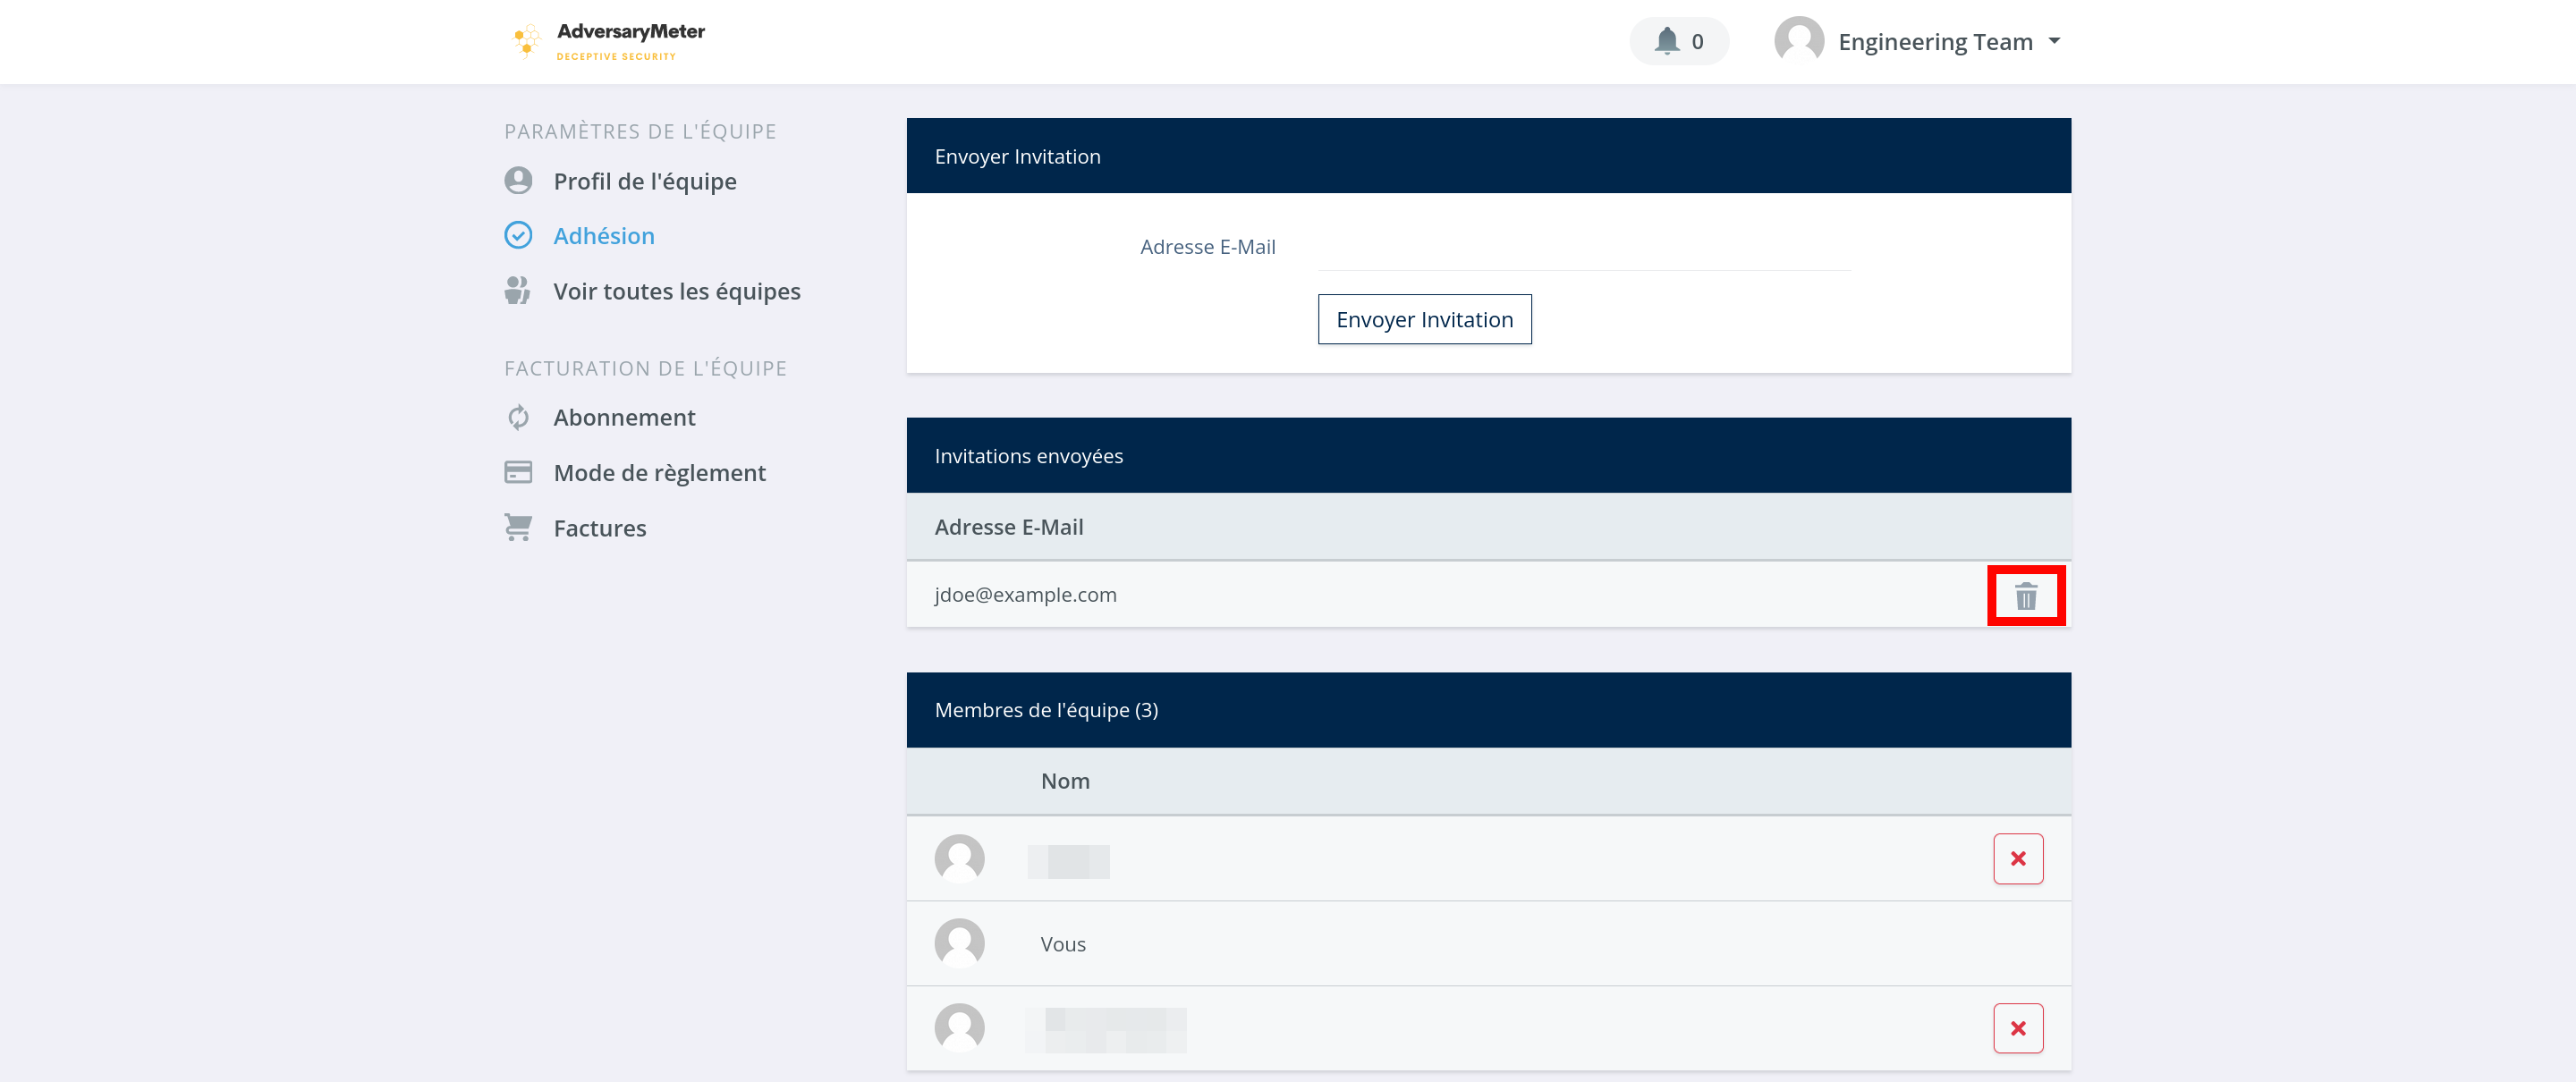
Task: Focus the Adresse E-Mail input field
Action: click(1584, 248)
